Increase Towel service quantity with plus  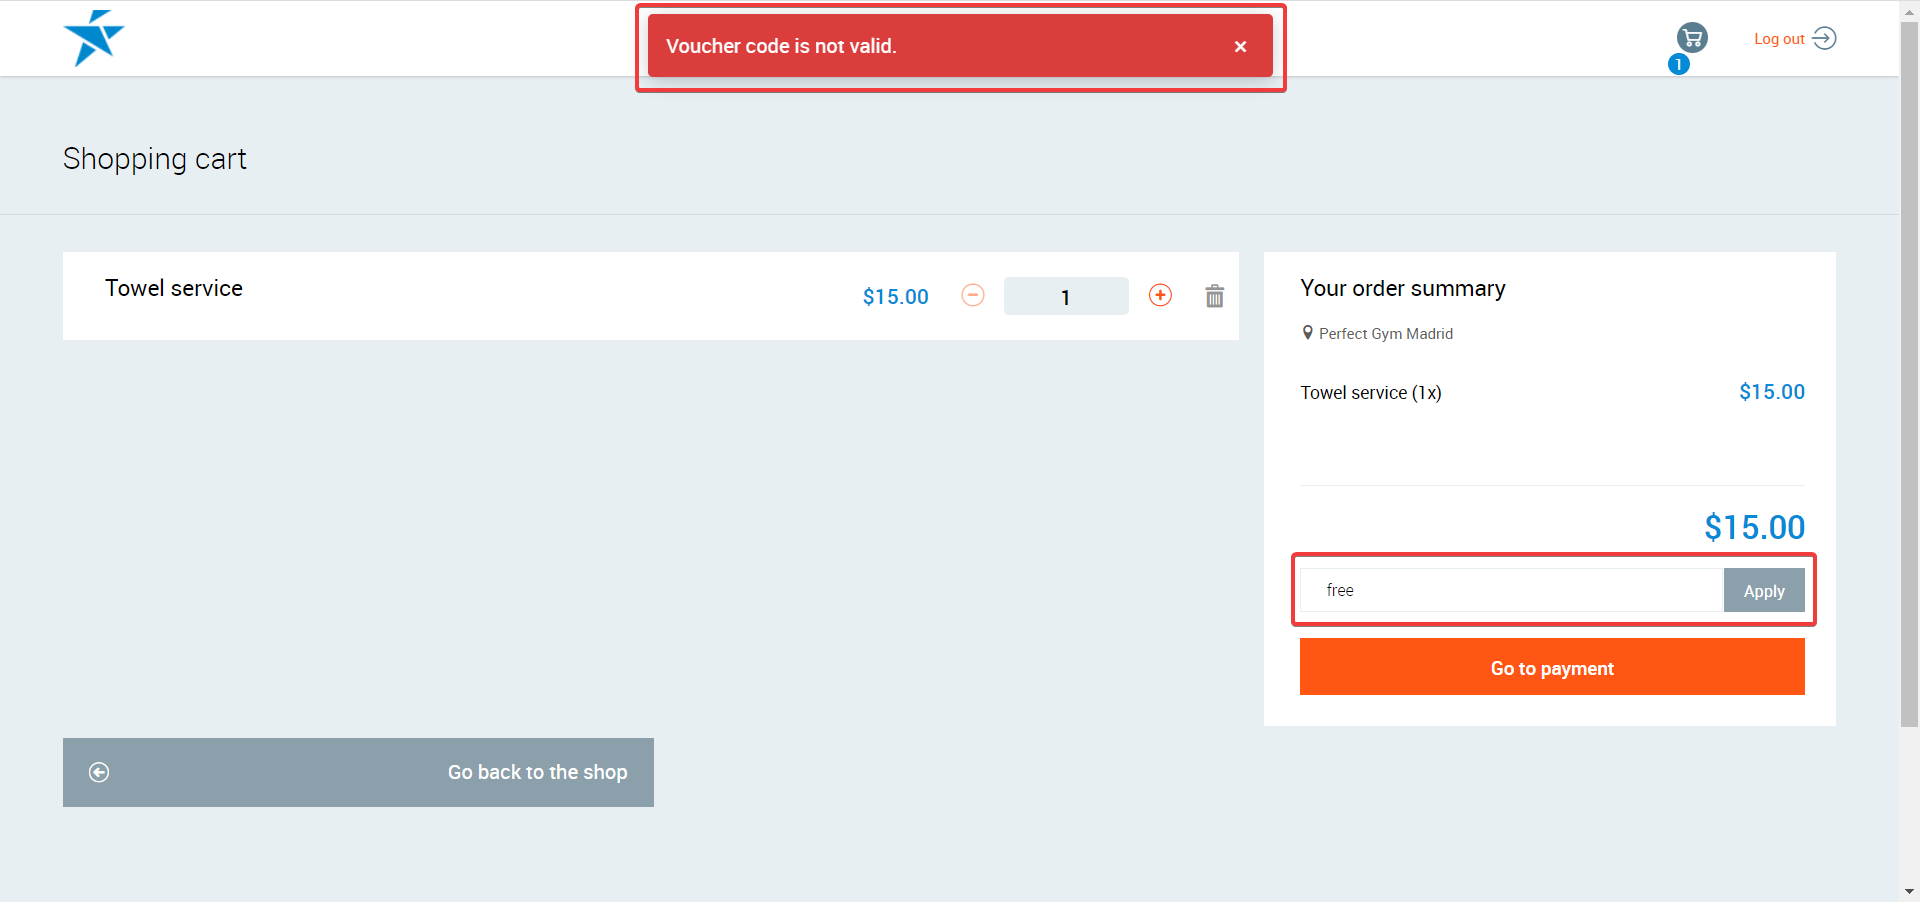click(x=1160, y=295)
